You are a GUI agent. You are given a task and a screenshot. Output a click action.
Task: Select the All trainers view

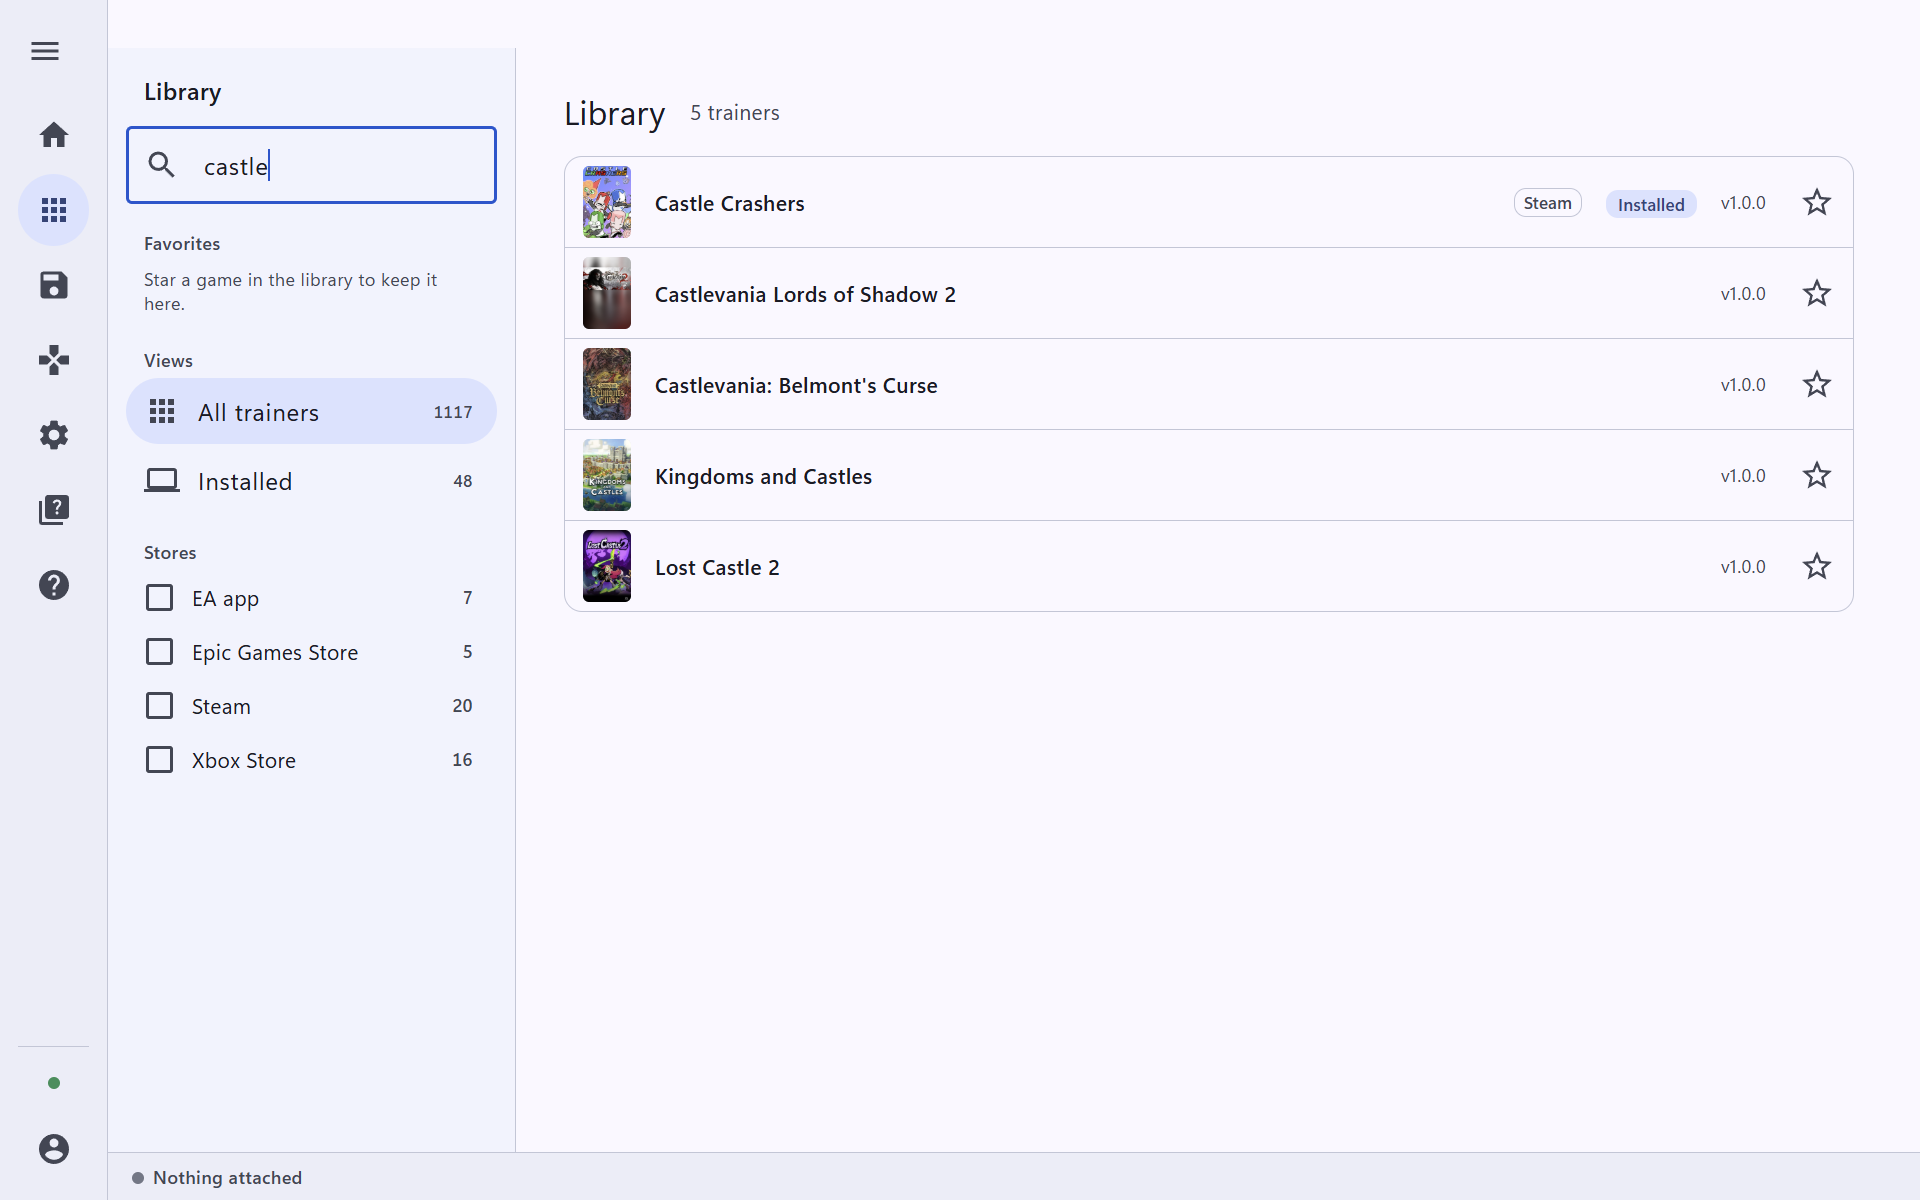pyautogui.click(x=311, y=411)
